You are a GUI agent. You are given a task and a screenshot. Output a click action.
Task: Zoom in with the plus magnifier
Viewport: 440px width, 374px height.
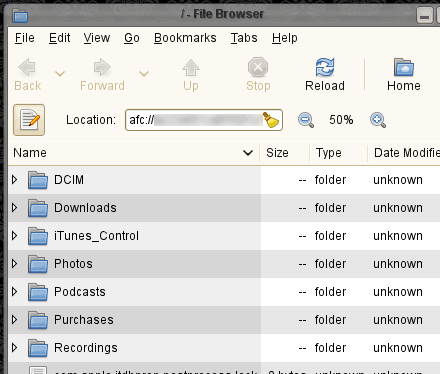pyautogui.click(x=378, y=120)
